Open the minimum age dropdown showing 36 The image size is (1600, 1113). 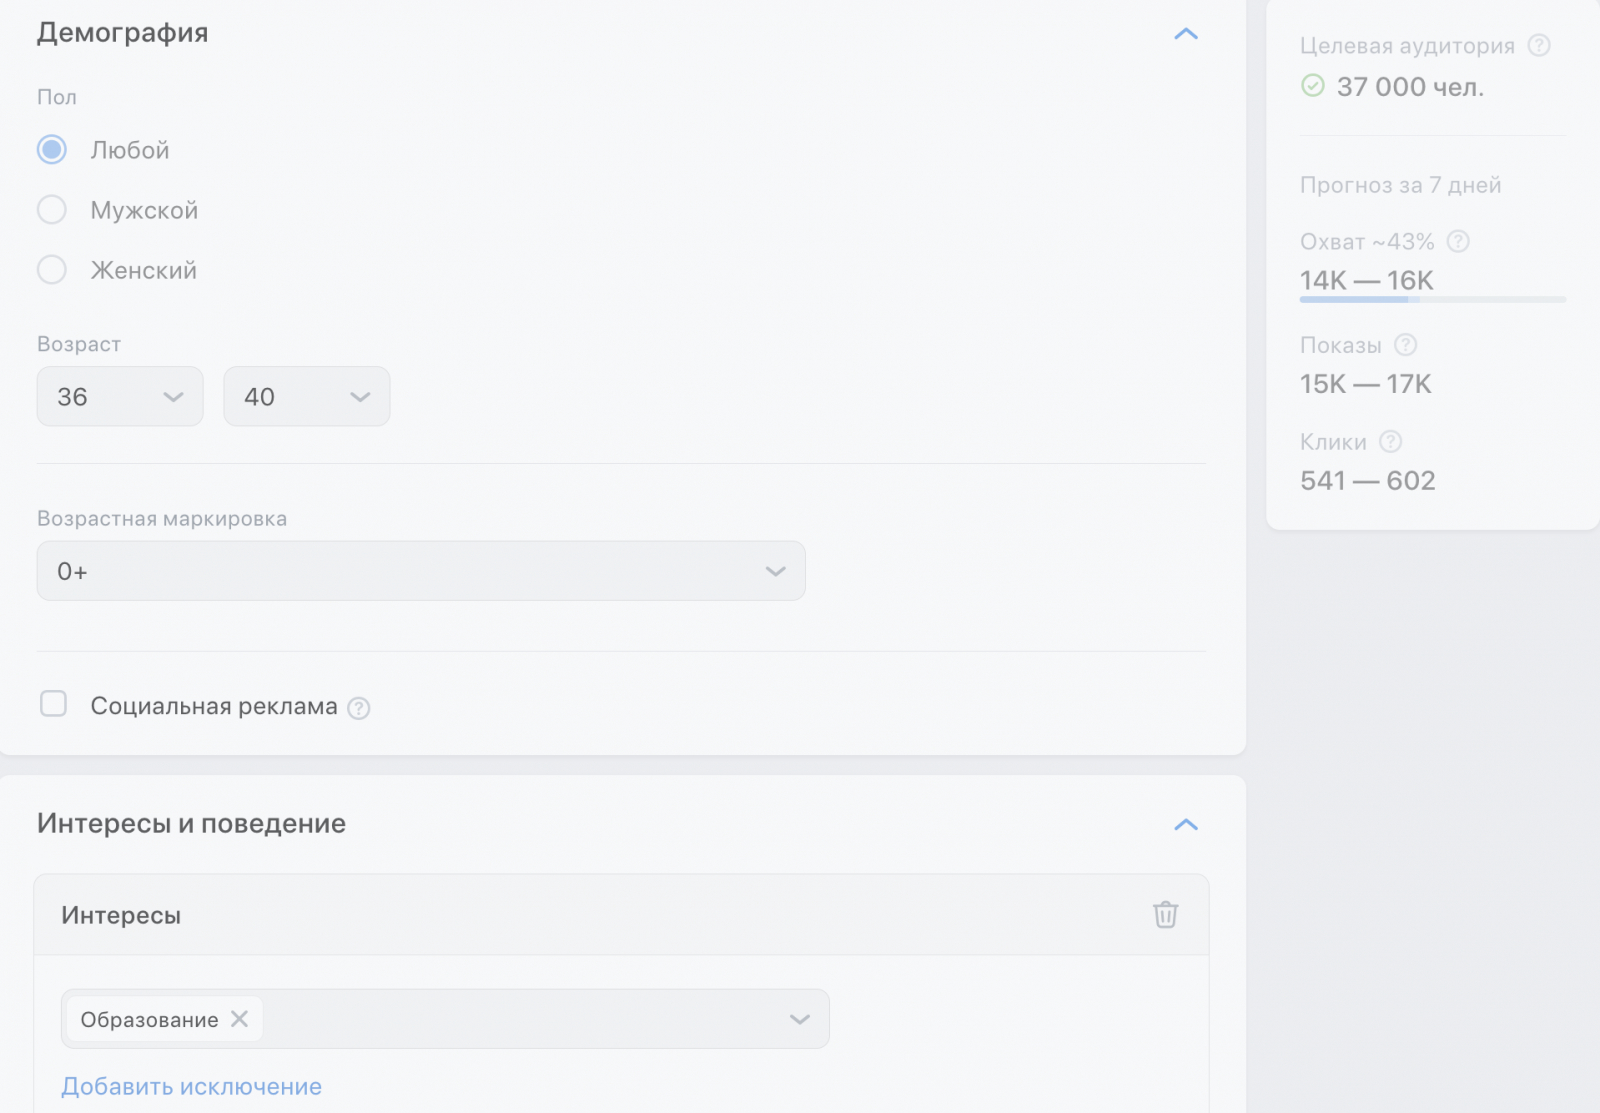(120, 397)
